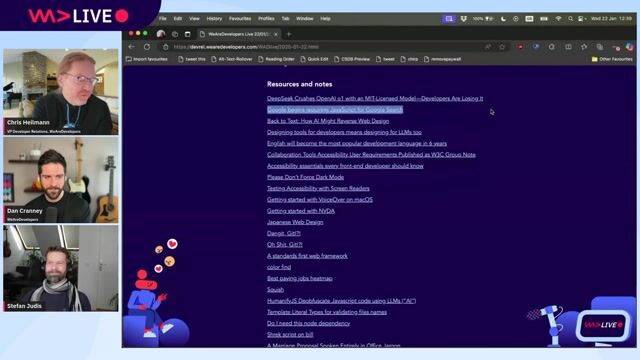Open the 'Japanese Web Design' link
640x360 pixels.
[x=295, y=222]
